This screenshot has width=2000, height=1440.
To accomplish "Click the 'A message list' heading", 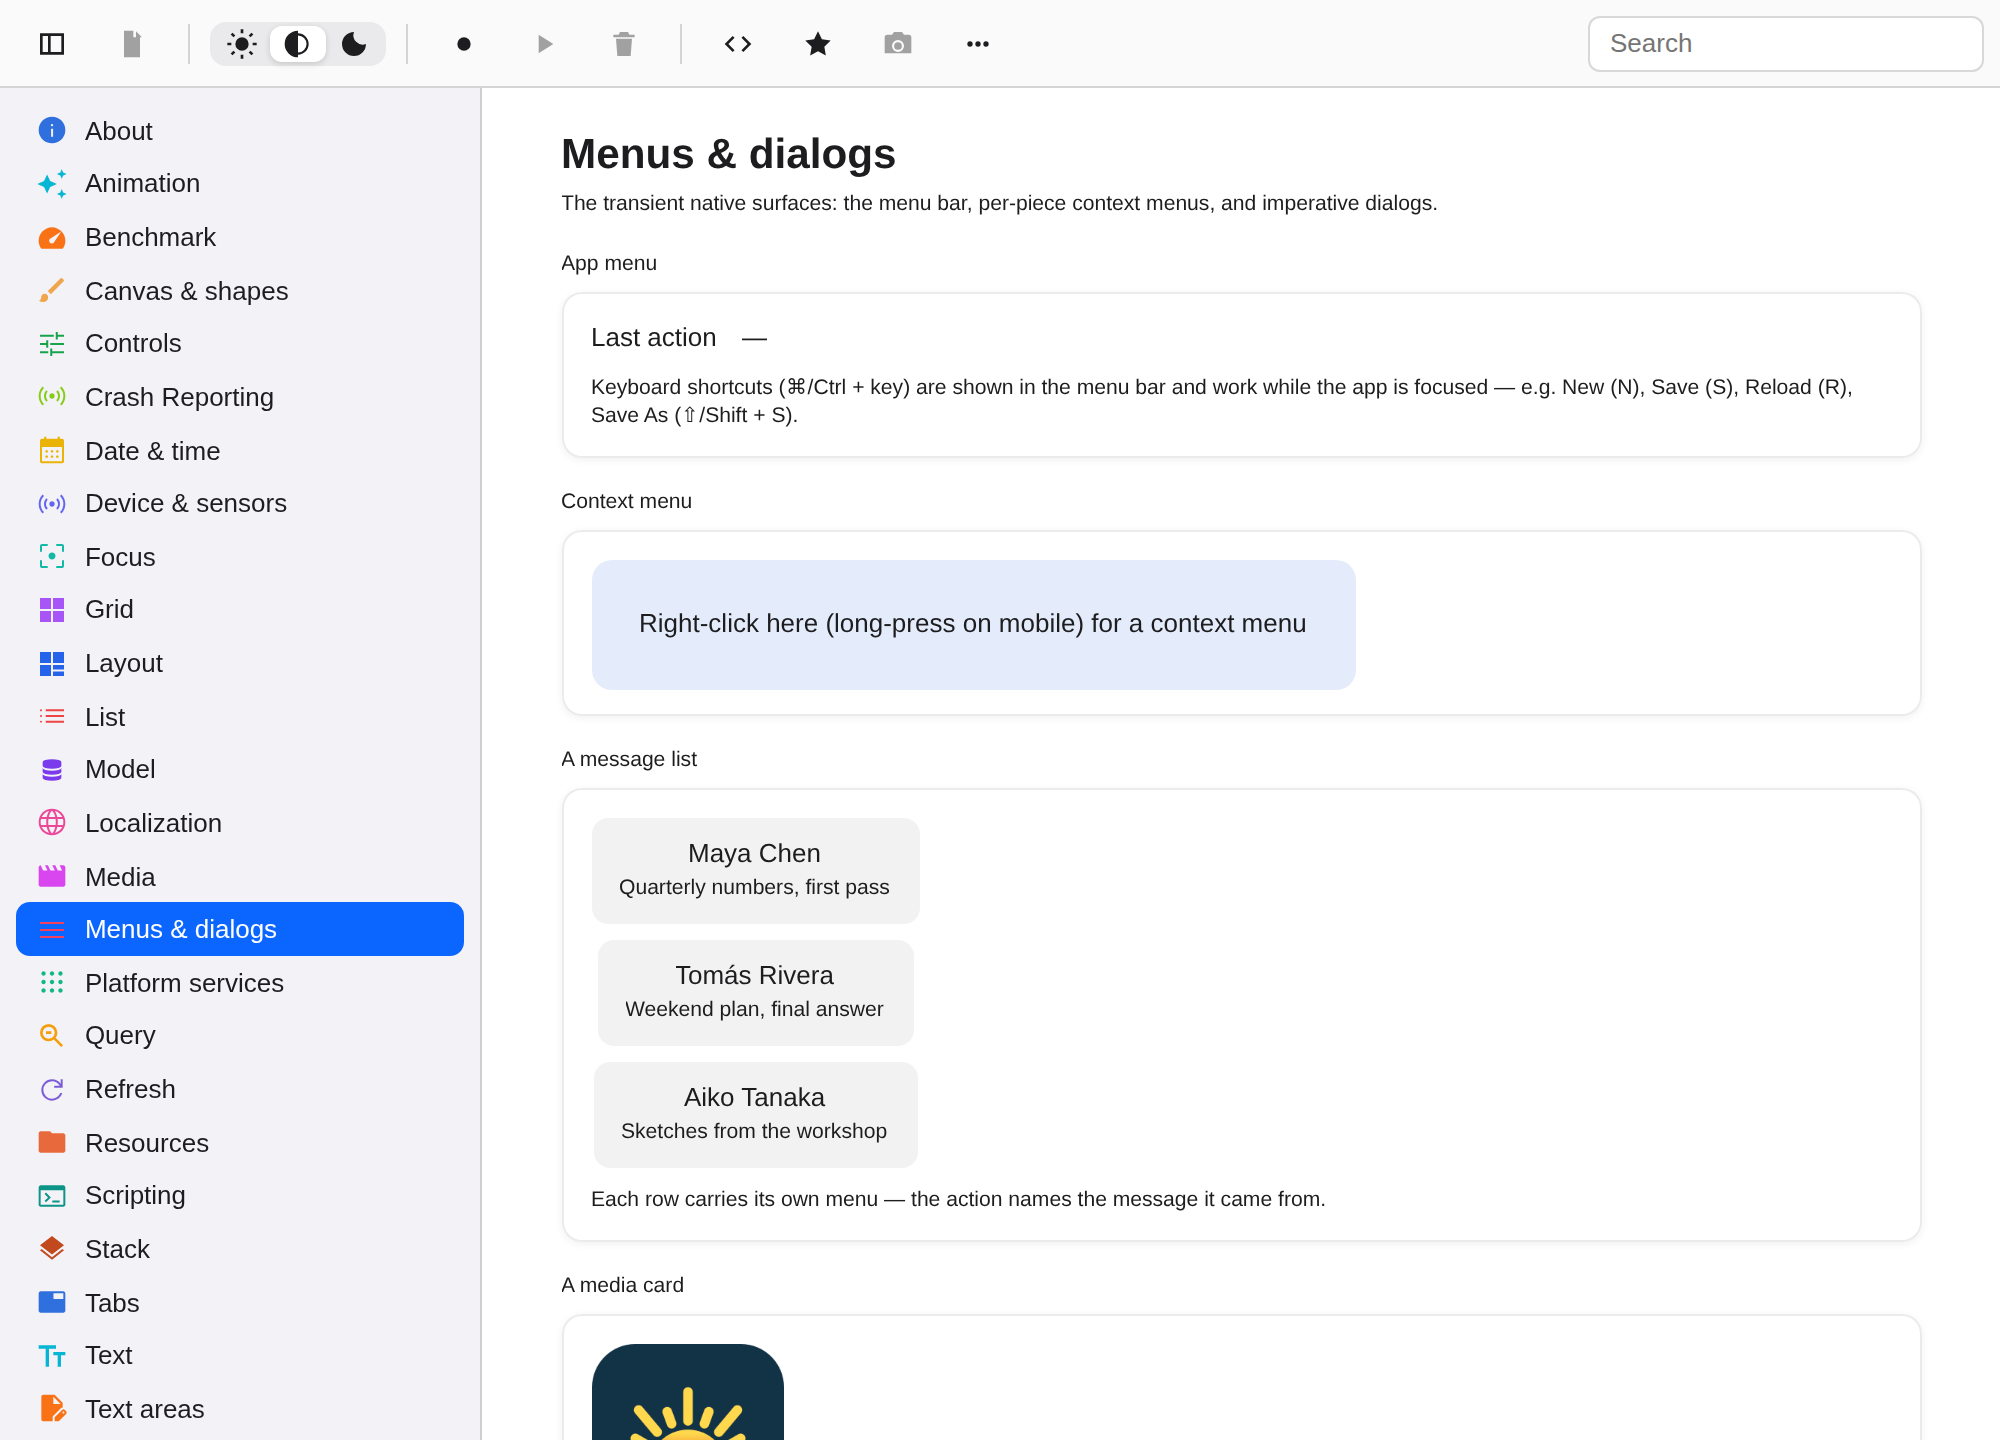I will click(x=629, y=759).
